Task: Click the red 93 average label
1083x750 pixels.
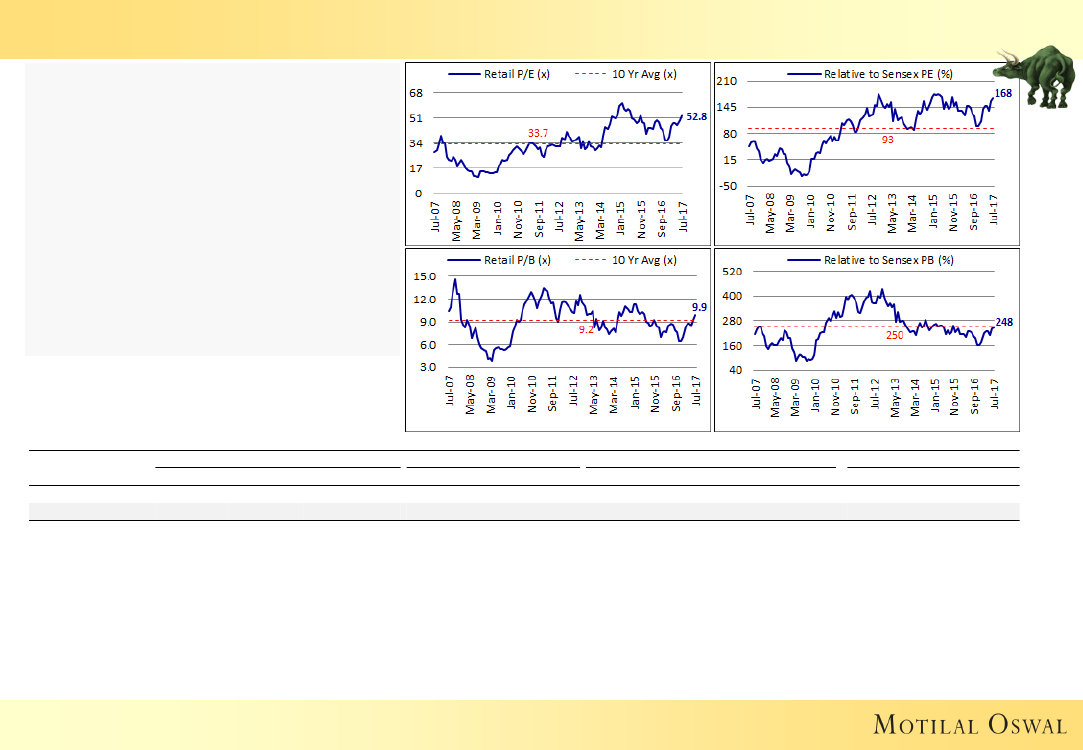Action: [887, 140]
